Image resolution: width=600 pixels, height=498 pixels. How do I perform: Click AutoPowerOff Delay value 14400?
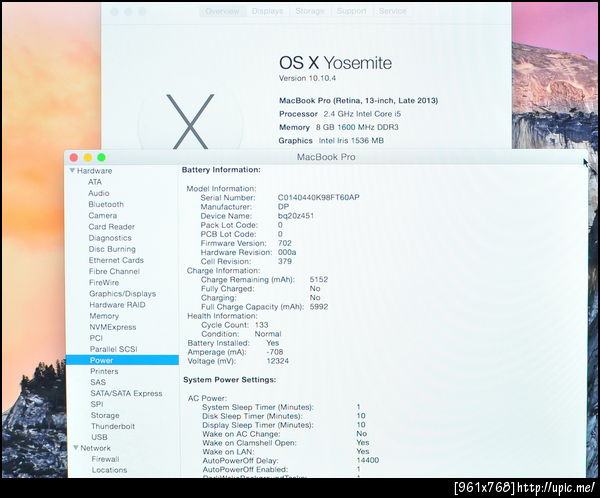click(368, 460)
